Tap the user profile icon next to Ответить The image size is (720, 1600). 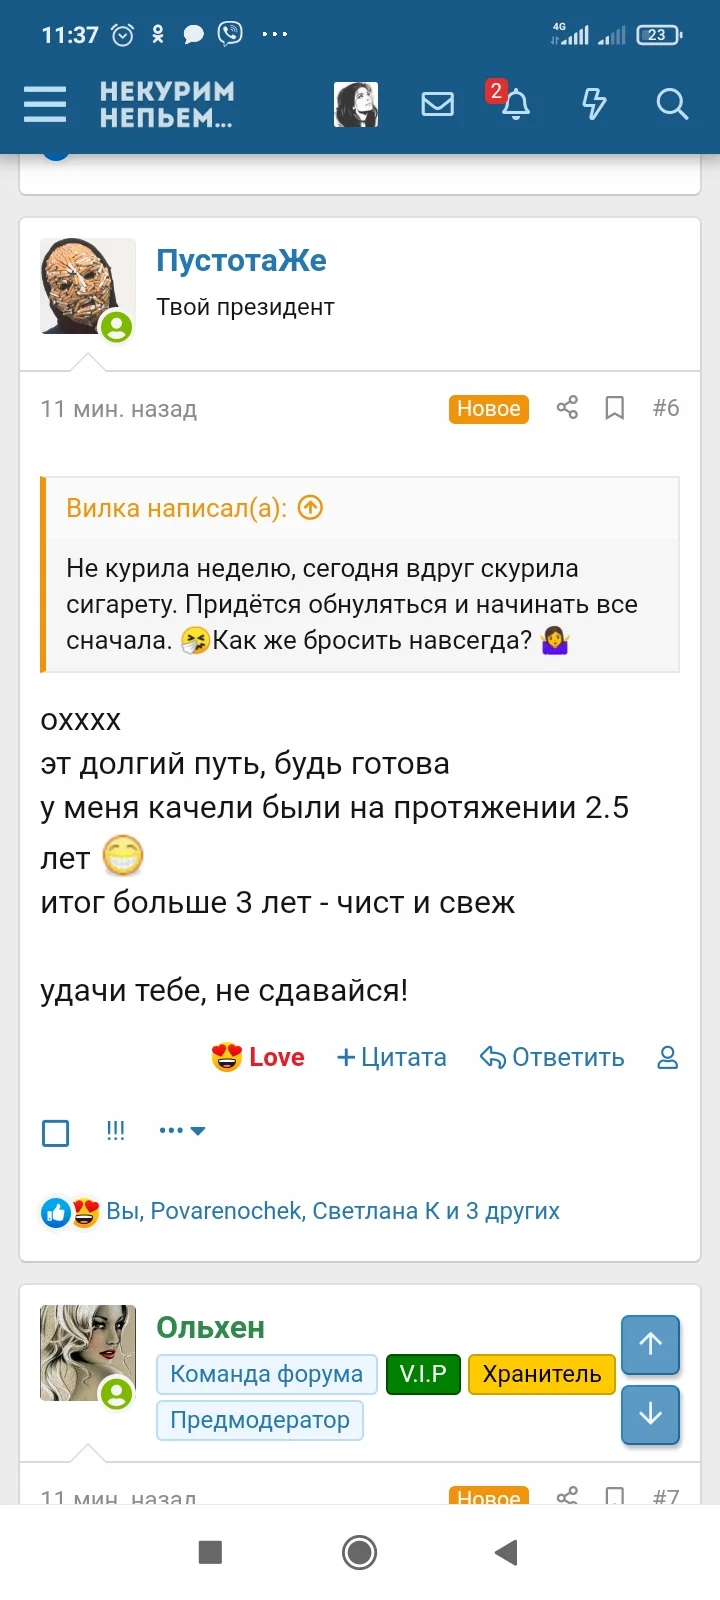(666, 1057)
